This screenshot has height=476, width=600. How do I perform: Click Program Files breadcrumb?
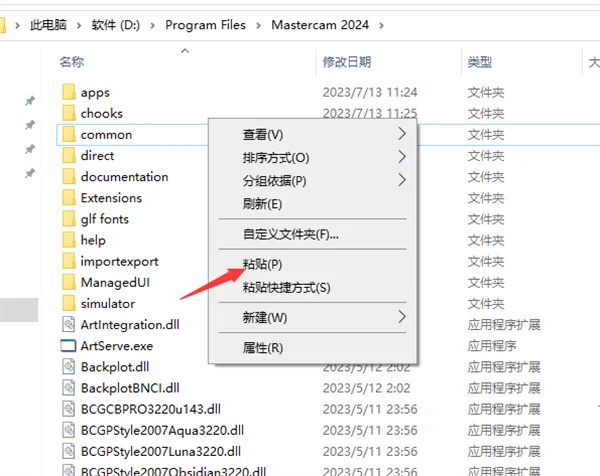point(205,25)
